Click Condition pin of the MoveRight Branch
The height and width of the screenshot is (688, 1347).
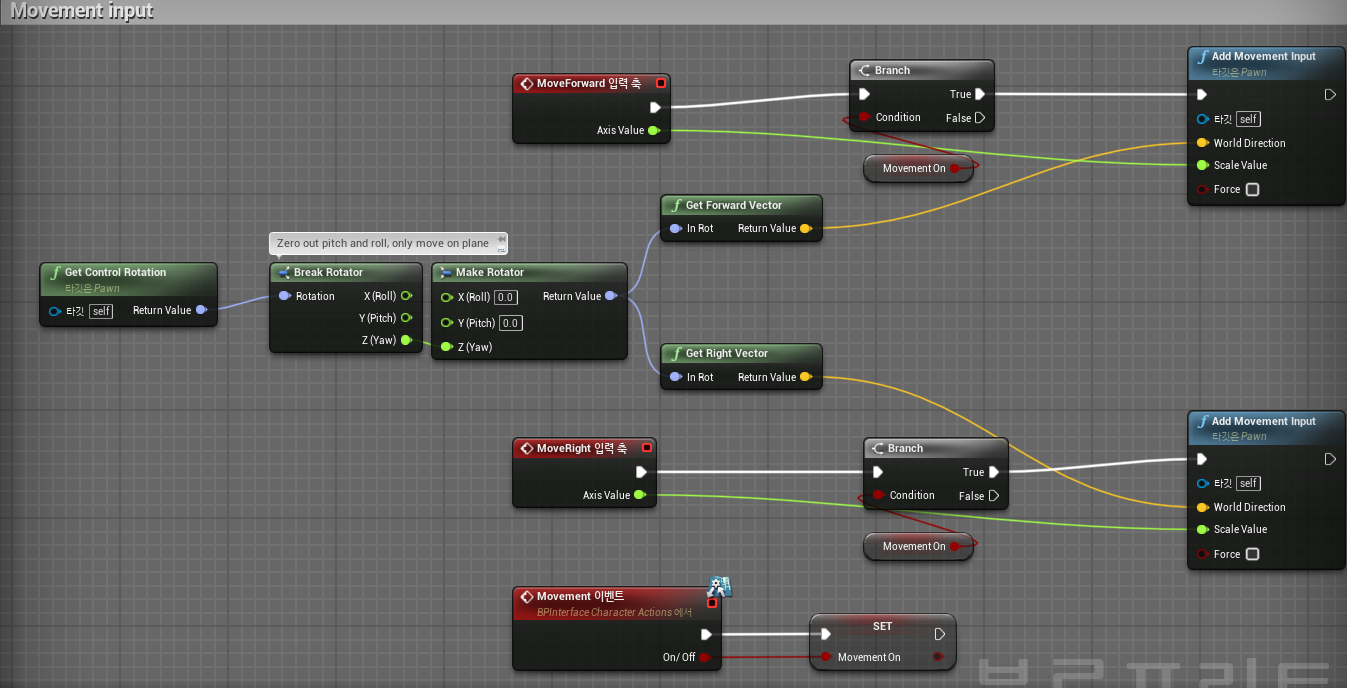(878, 495)
